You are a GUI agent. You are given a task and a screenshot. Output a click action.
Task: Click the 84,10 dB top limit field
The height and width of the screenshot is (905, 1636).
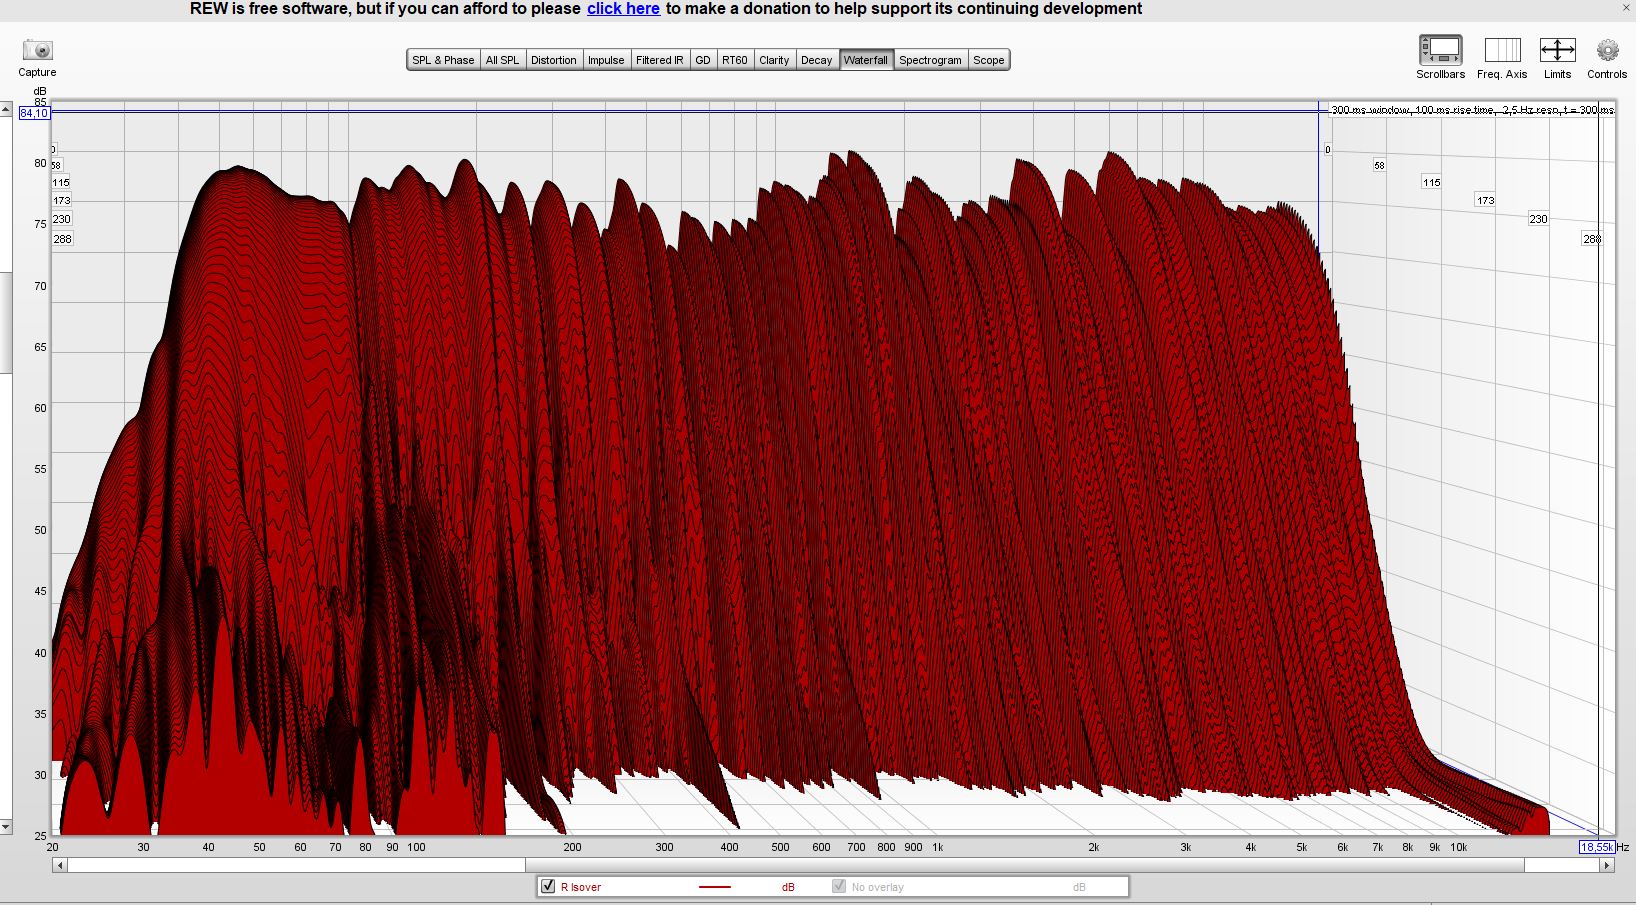pos(34,113)
